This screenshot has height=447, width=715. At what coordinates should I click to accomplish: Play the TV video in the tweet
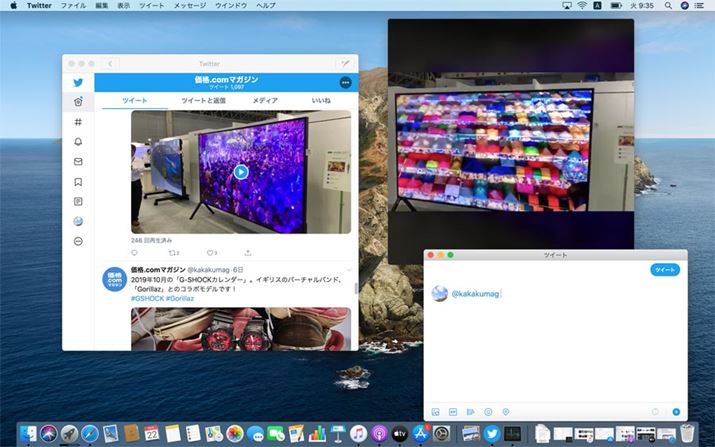241,172
